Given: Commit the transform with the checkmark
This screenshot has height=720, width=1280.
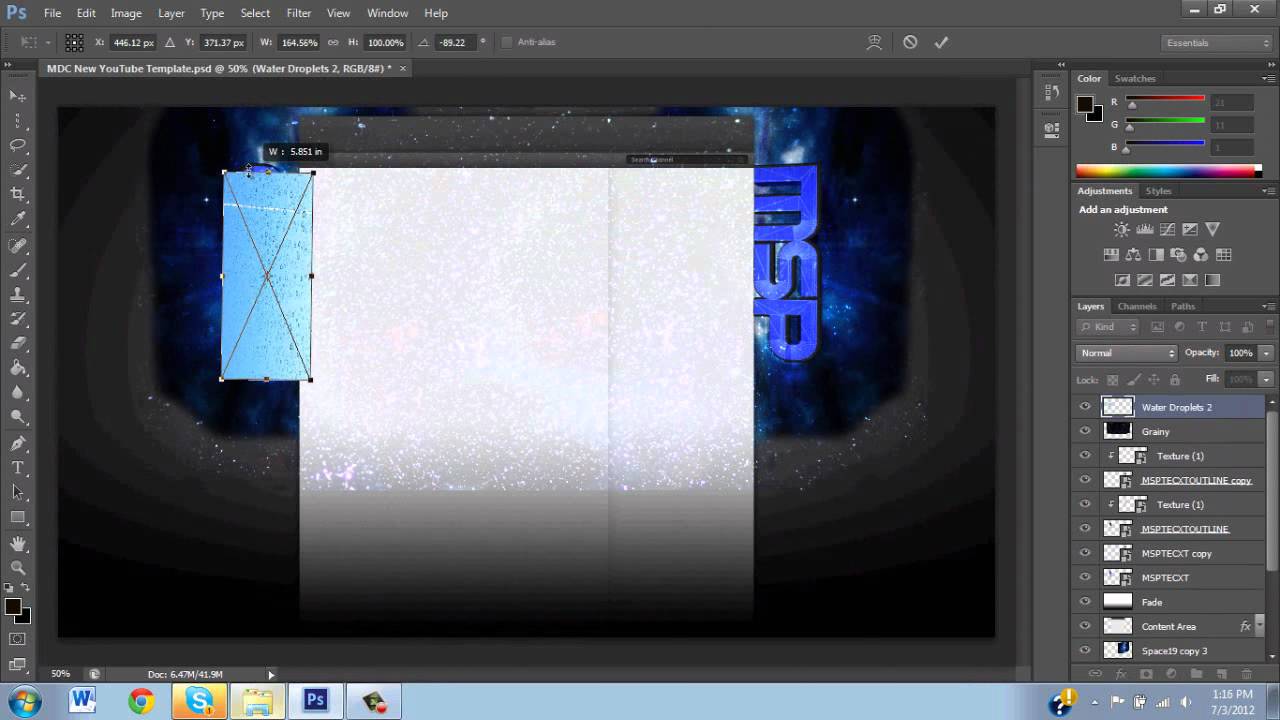Looking at the screenshot, I should pyautogui.click(x=941, y=42).
